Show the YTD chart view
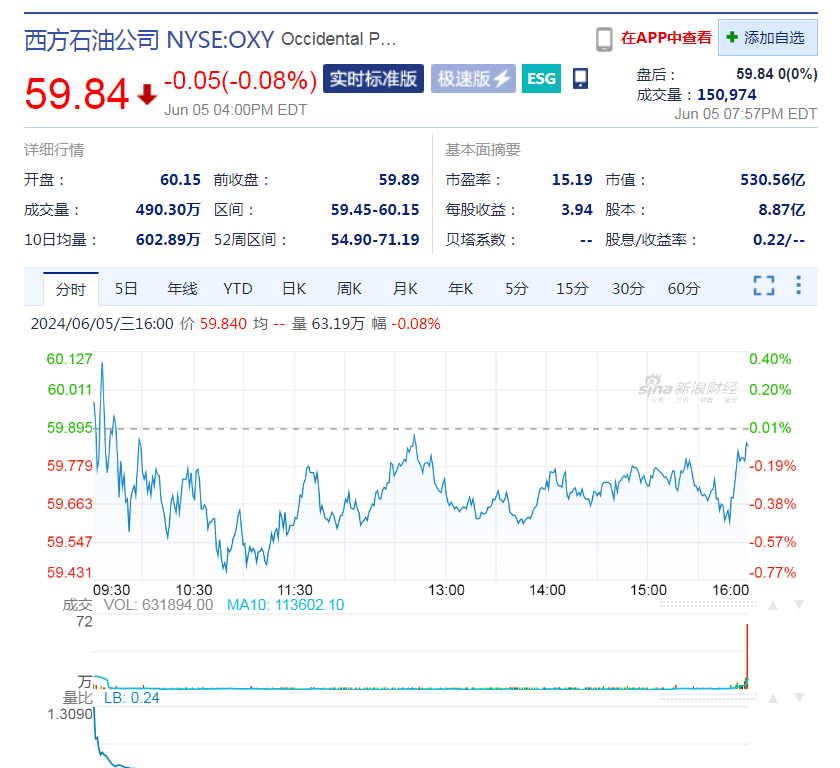840x768 pixels. [x=237, y=289]
